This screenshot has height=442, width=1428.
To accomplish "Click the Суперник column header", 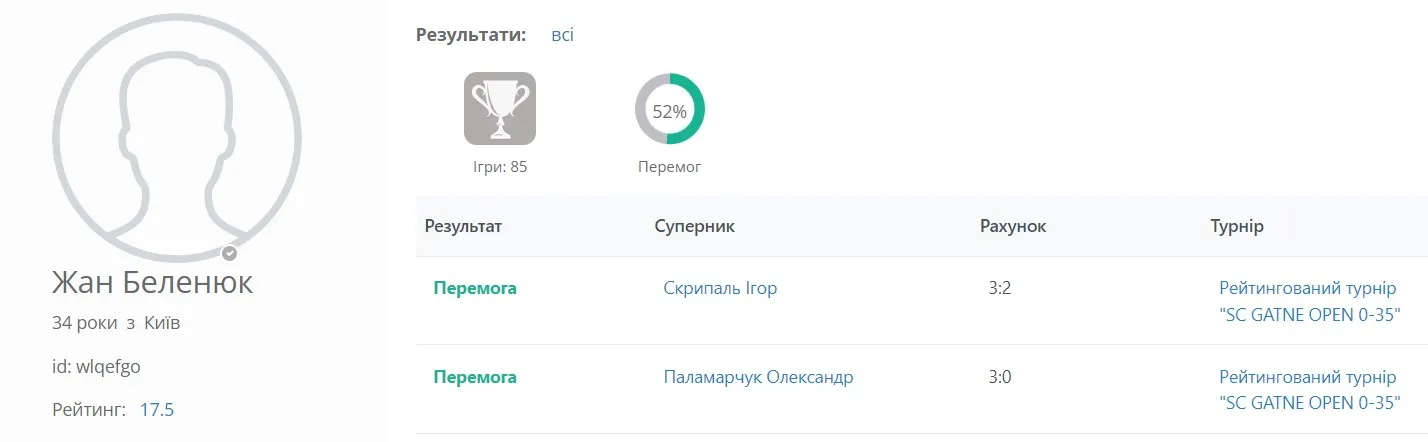I will (x=694, y=226).
